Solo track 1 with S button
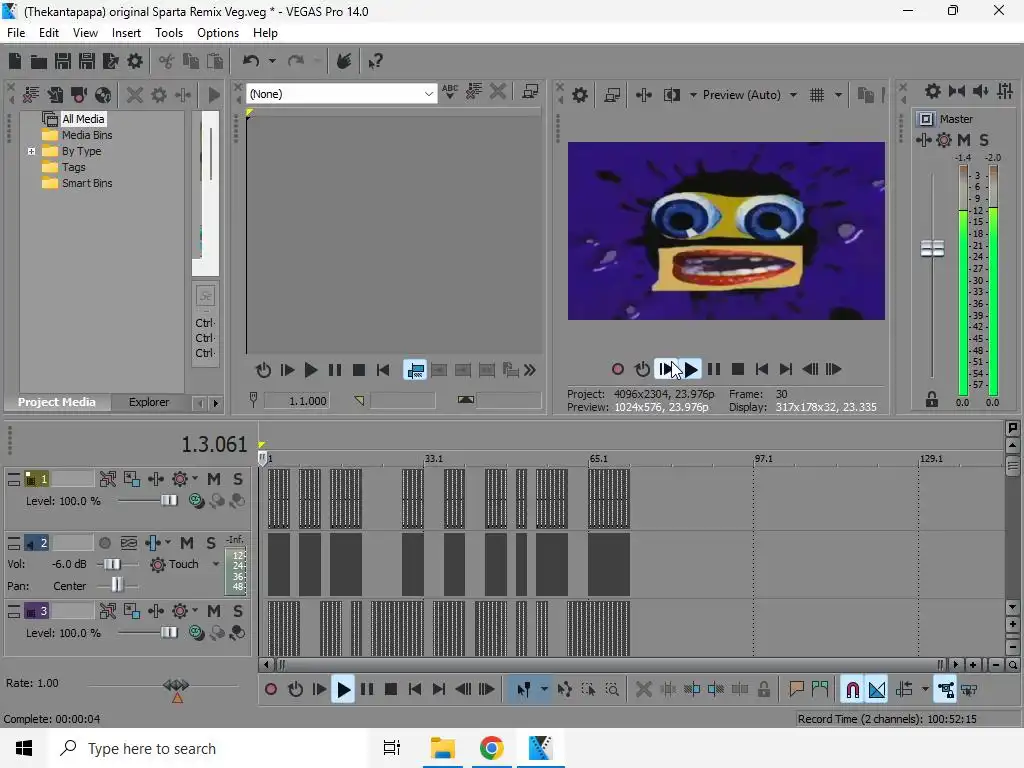 point(238,479)
